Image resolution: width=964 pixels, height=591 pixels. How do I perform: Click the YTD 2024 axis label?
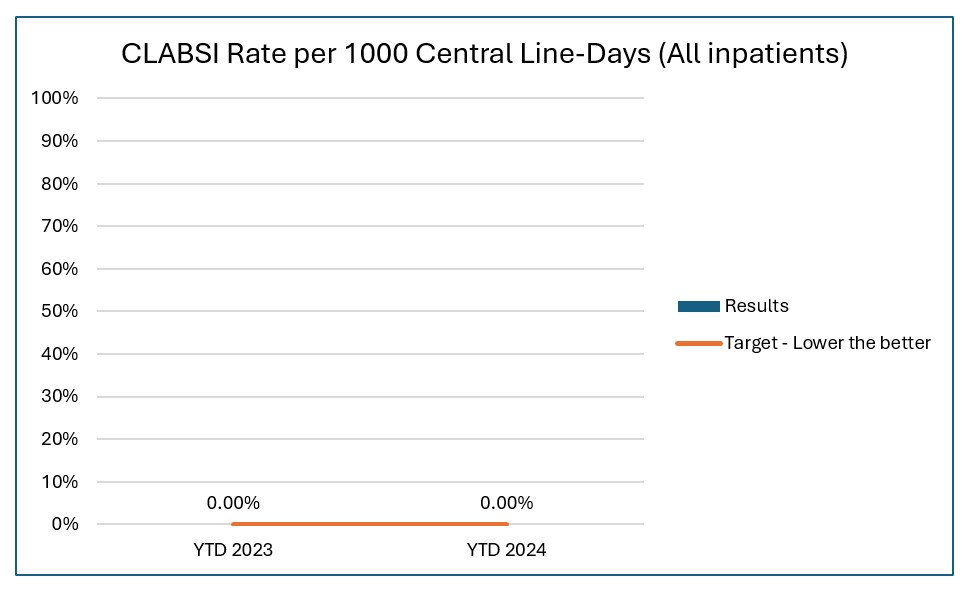pos(506,550)
